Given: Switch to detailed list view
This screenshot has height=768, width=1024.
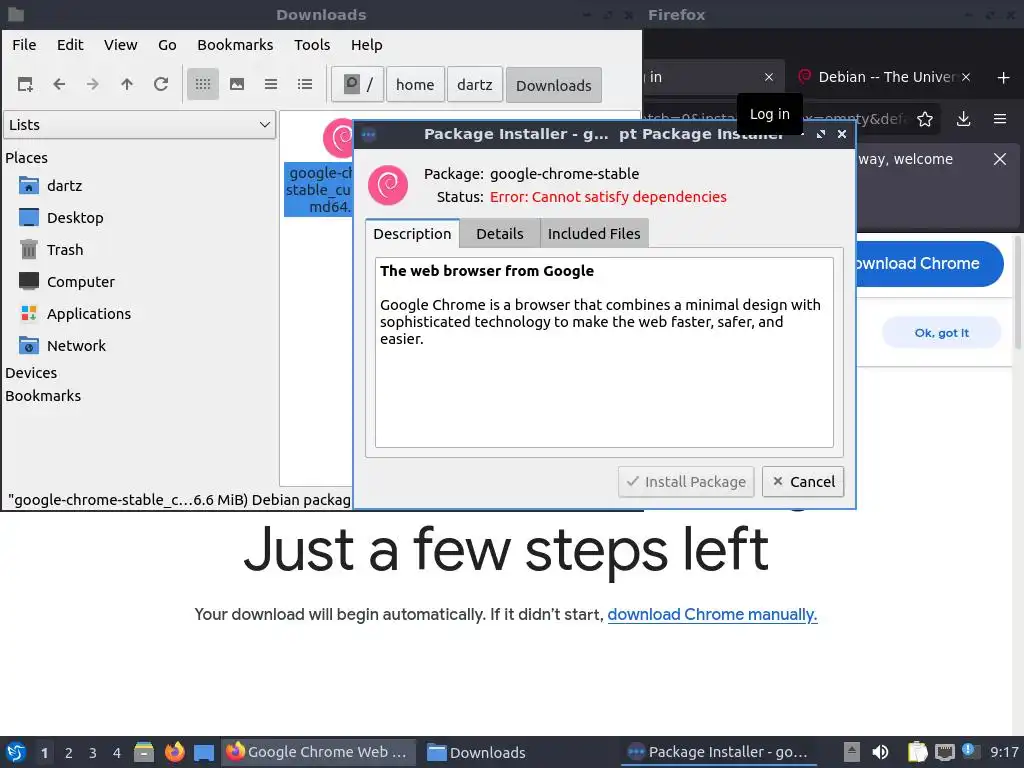Looking at the screenshot, I should (305, 84).
